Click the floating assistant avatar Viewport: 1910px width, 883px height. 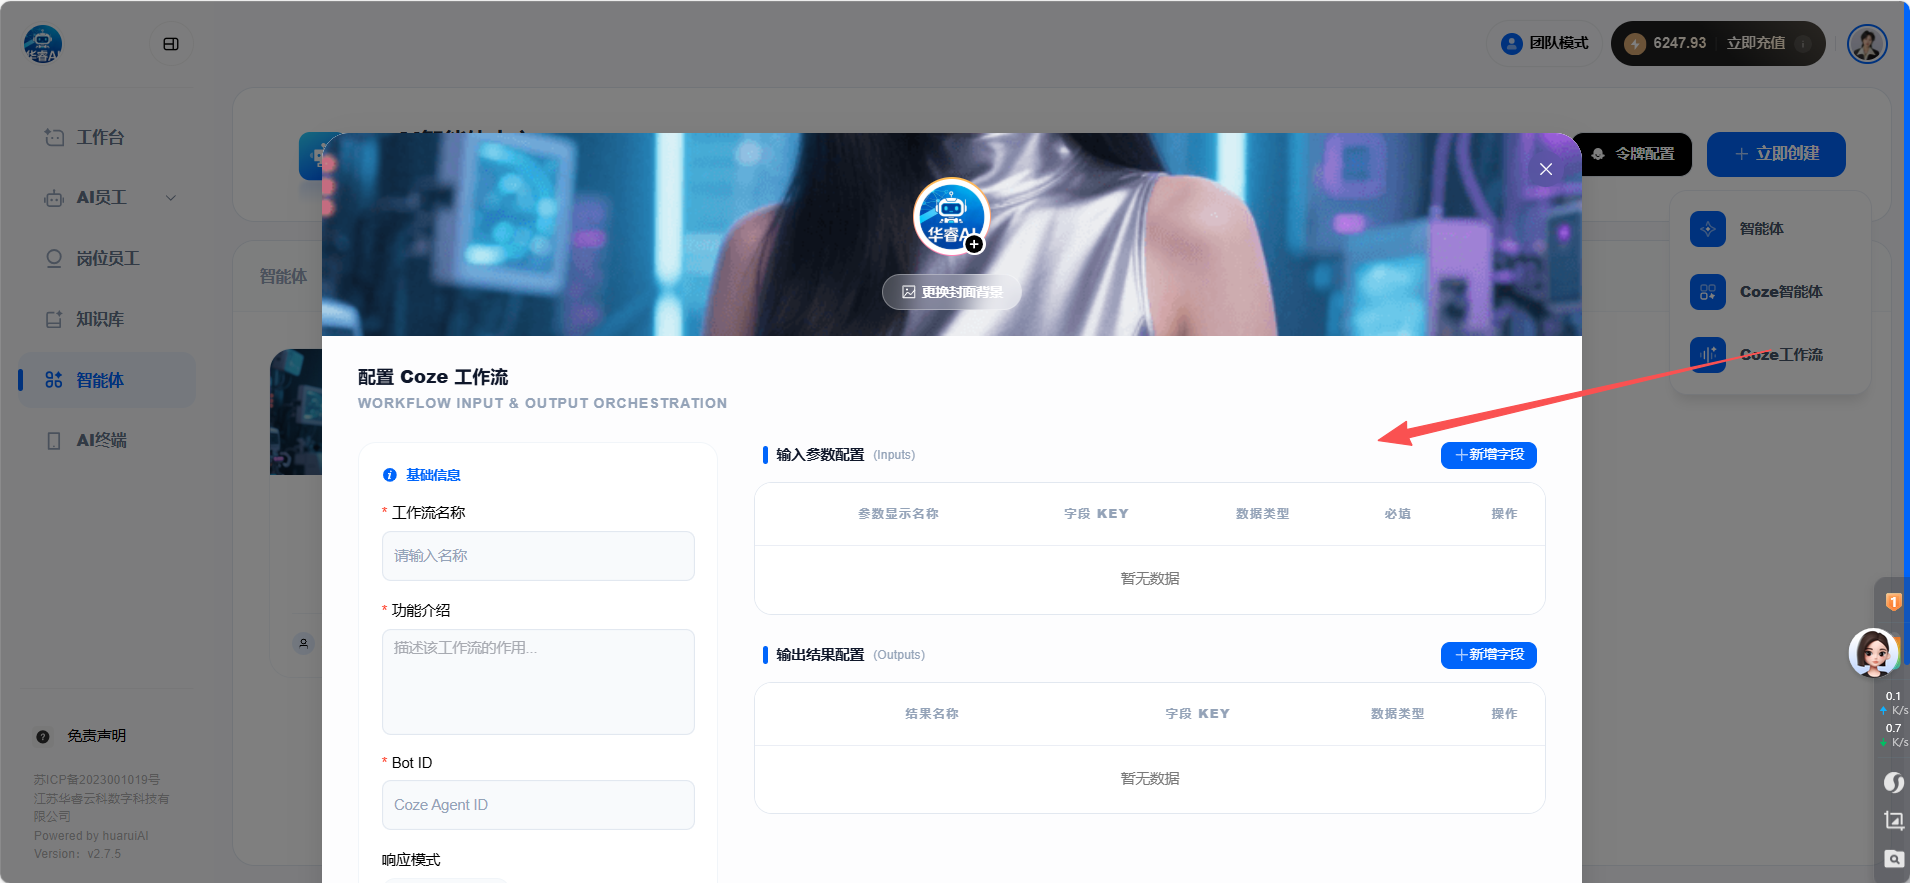click(1872, 653)
